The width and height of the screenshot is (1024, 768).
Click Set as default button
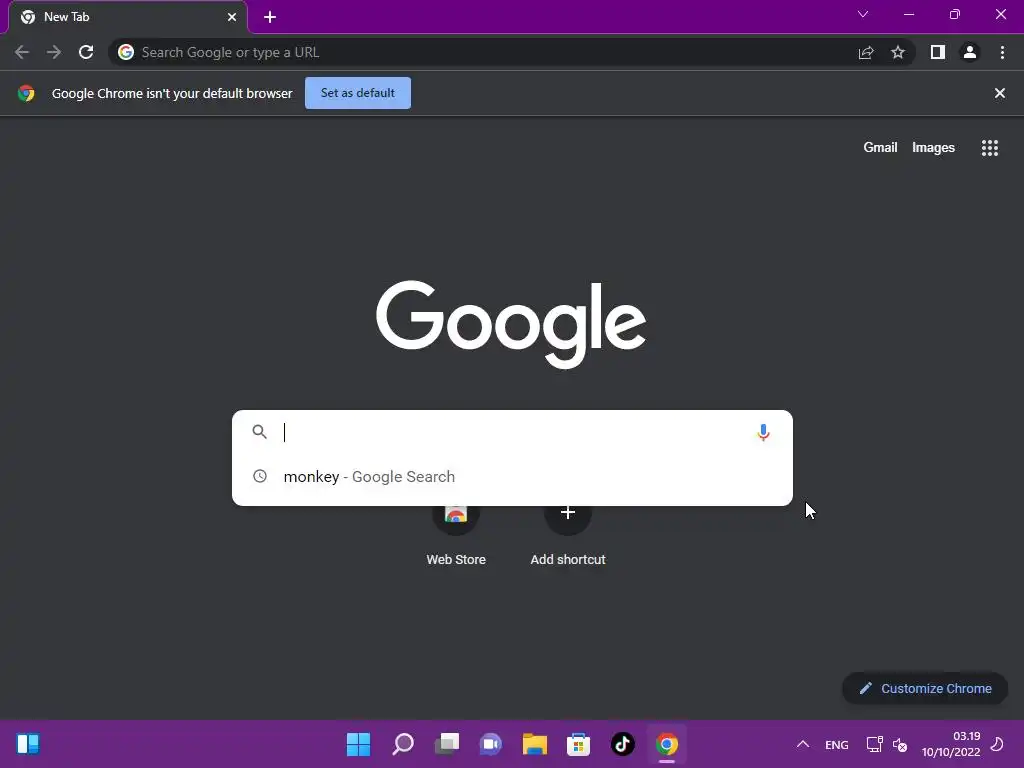pyautogui.click(x=358, y=93)
